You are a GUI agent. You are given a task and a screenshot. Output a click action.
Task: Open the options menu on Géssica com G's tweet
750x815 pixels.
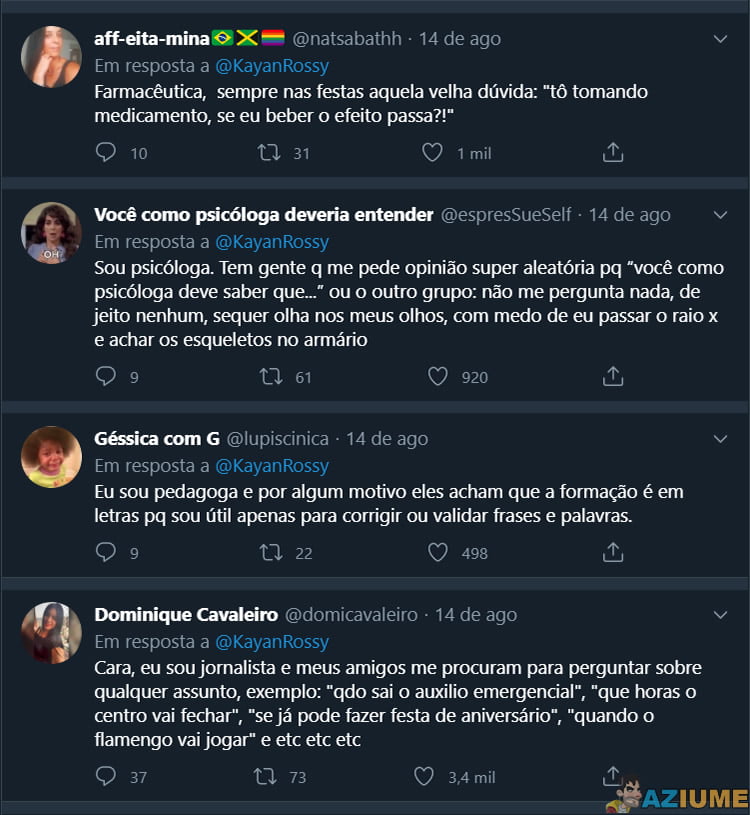tap(722, 438)
